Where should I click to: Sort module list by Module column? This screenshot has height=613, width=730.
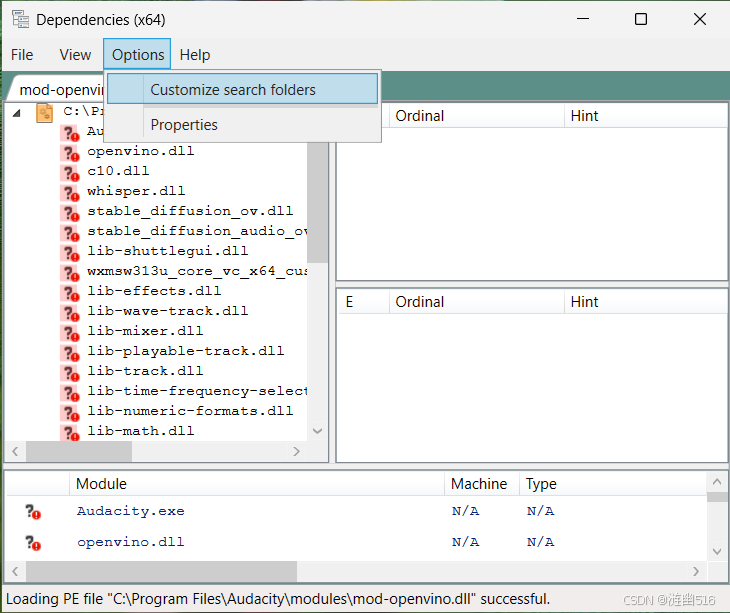pyautogui.click(x=257, y=484)
